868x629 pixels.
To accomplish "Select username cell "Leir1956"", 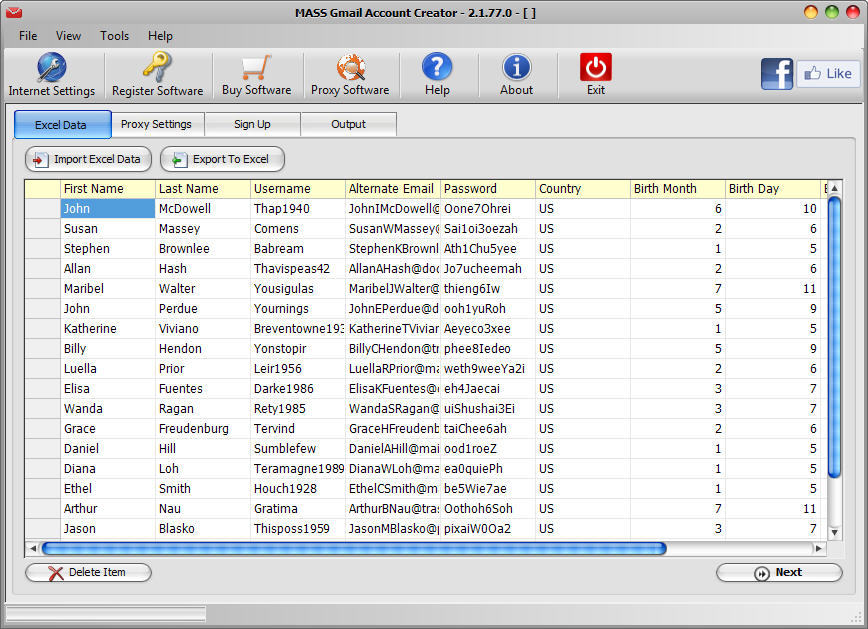I will 298,368.
